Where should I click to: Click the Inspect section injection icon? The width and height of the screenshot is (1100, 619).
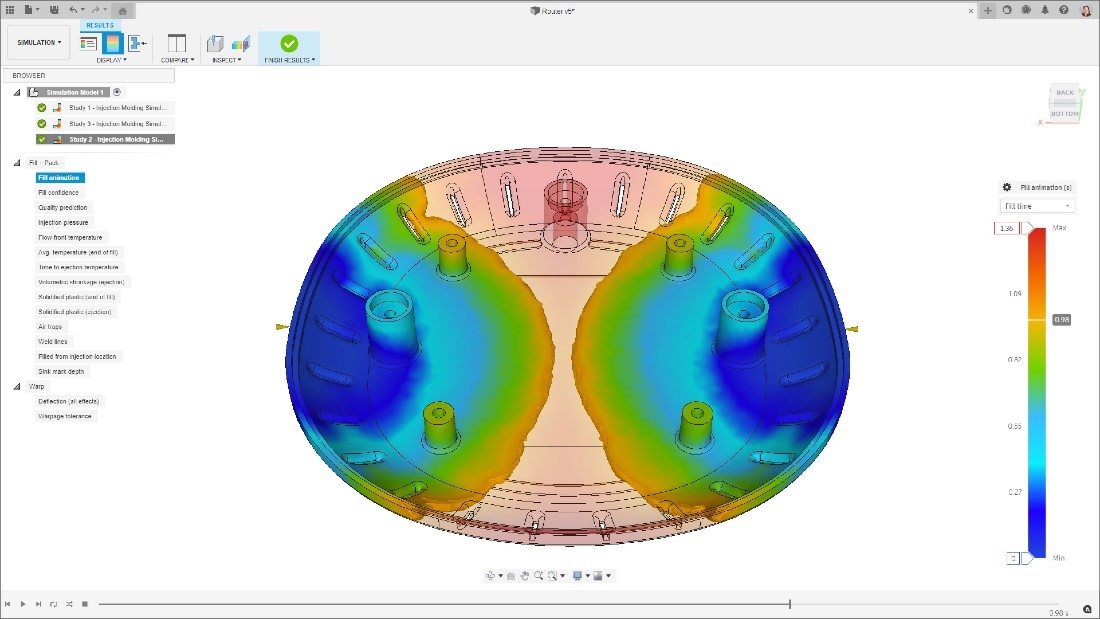pos(215,42)
